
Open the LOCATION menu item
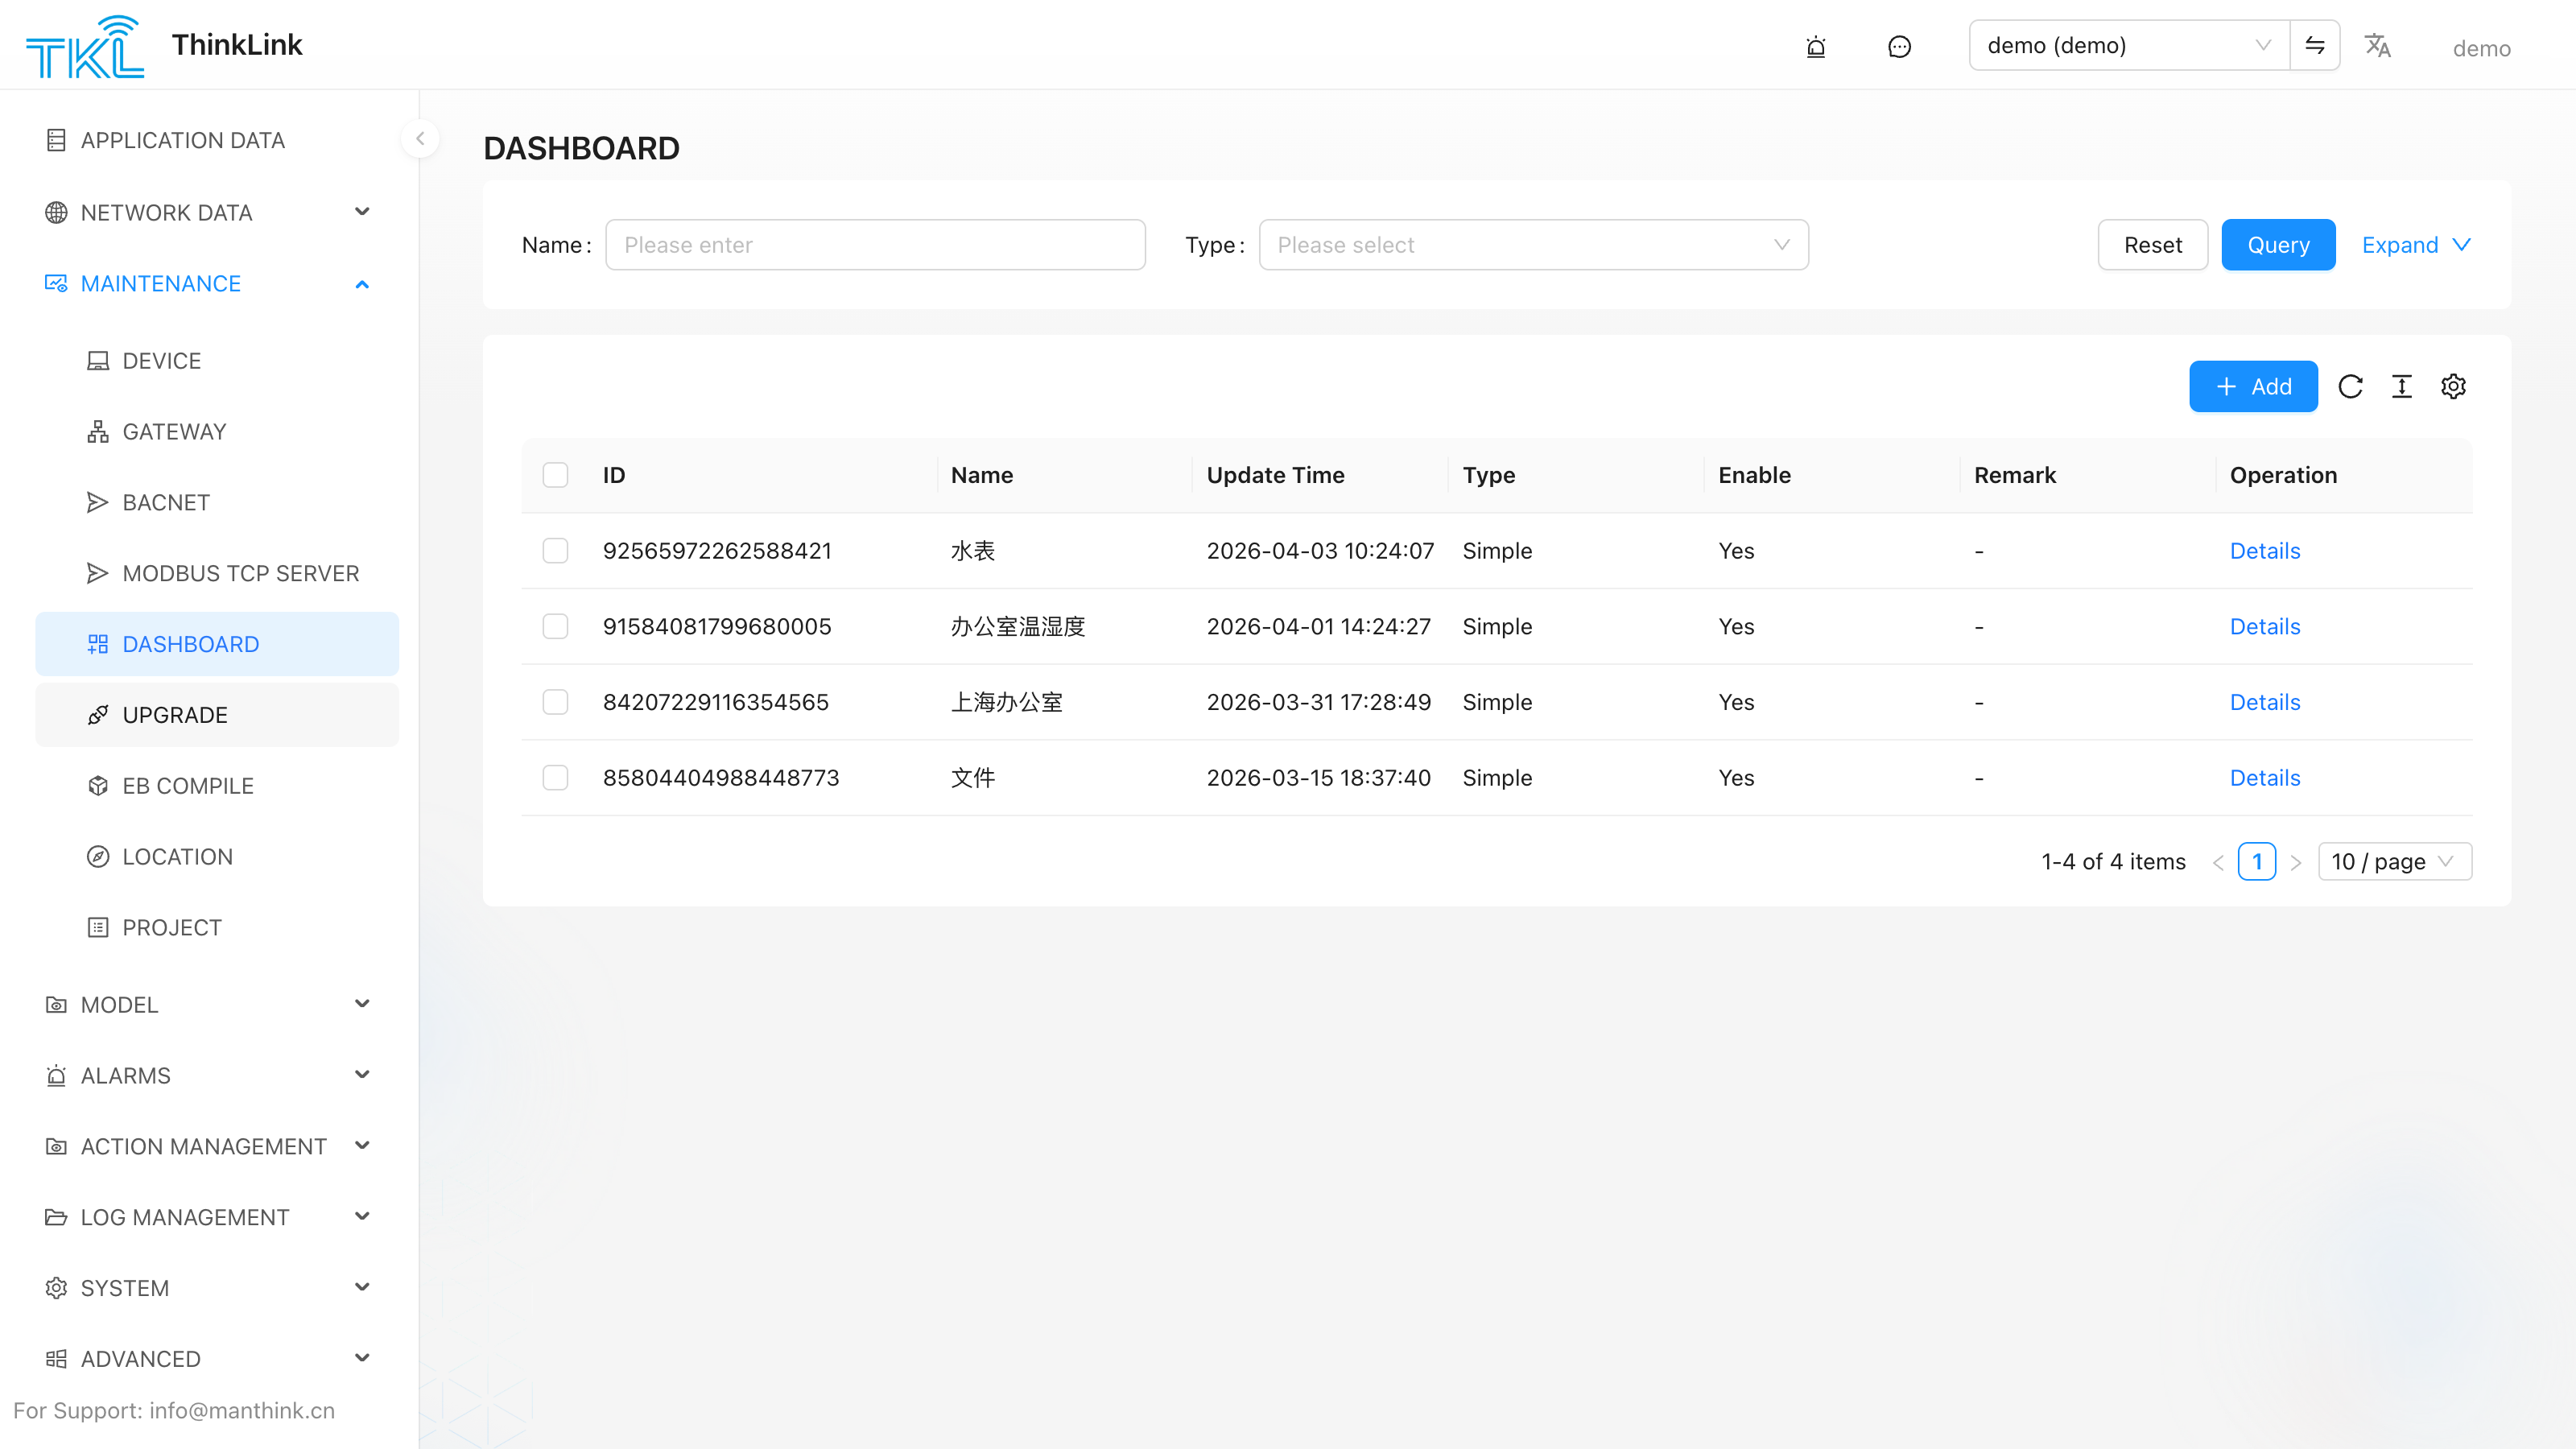tap(217, 857)
